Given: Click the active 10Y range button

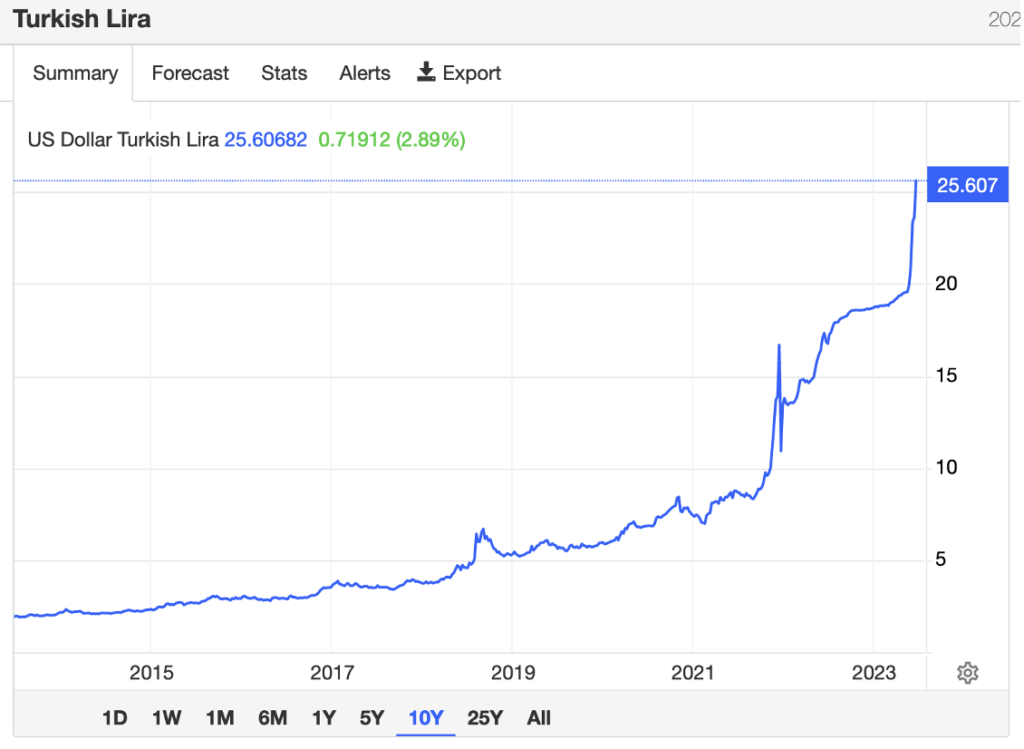Looking at the screenshot, I should 426,717.
